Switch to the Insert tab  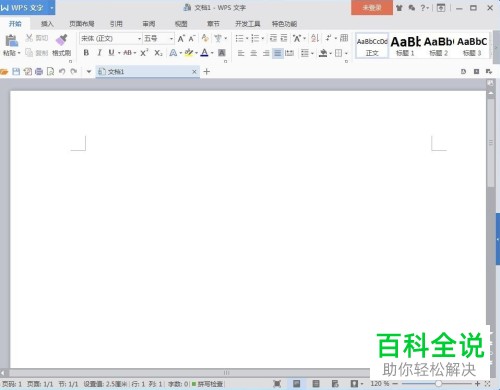47,24
